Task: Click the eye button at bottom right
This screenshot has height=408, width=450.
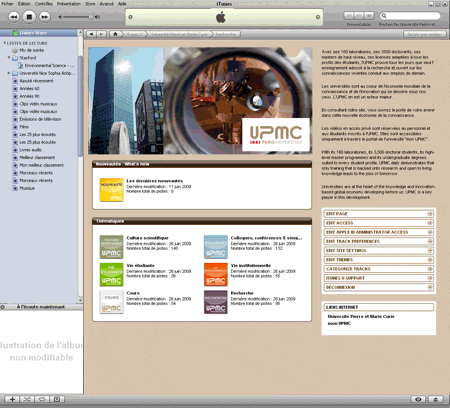Action: [x=418, y=399]
